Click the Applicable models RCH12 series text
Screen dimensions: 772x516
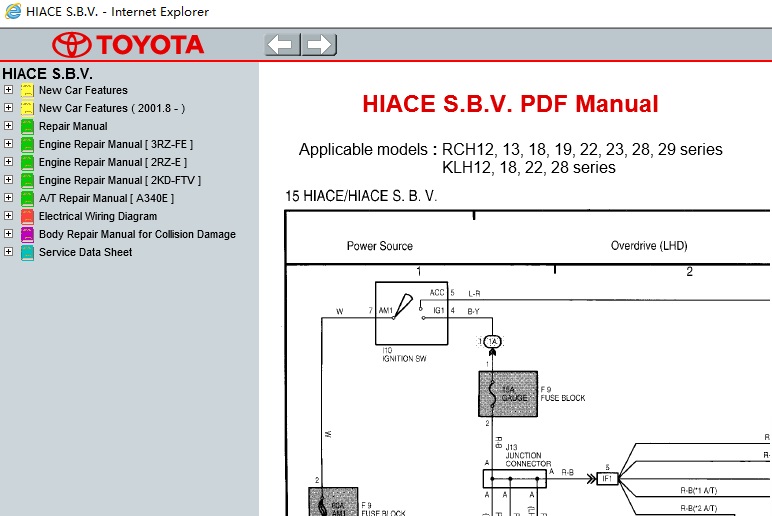(511, 149)
